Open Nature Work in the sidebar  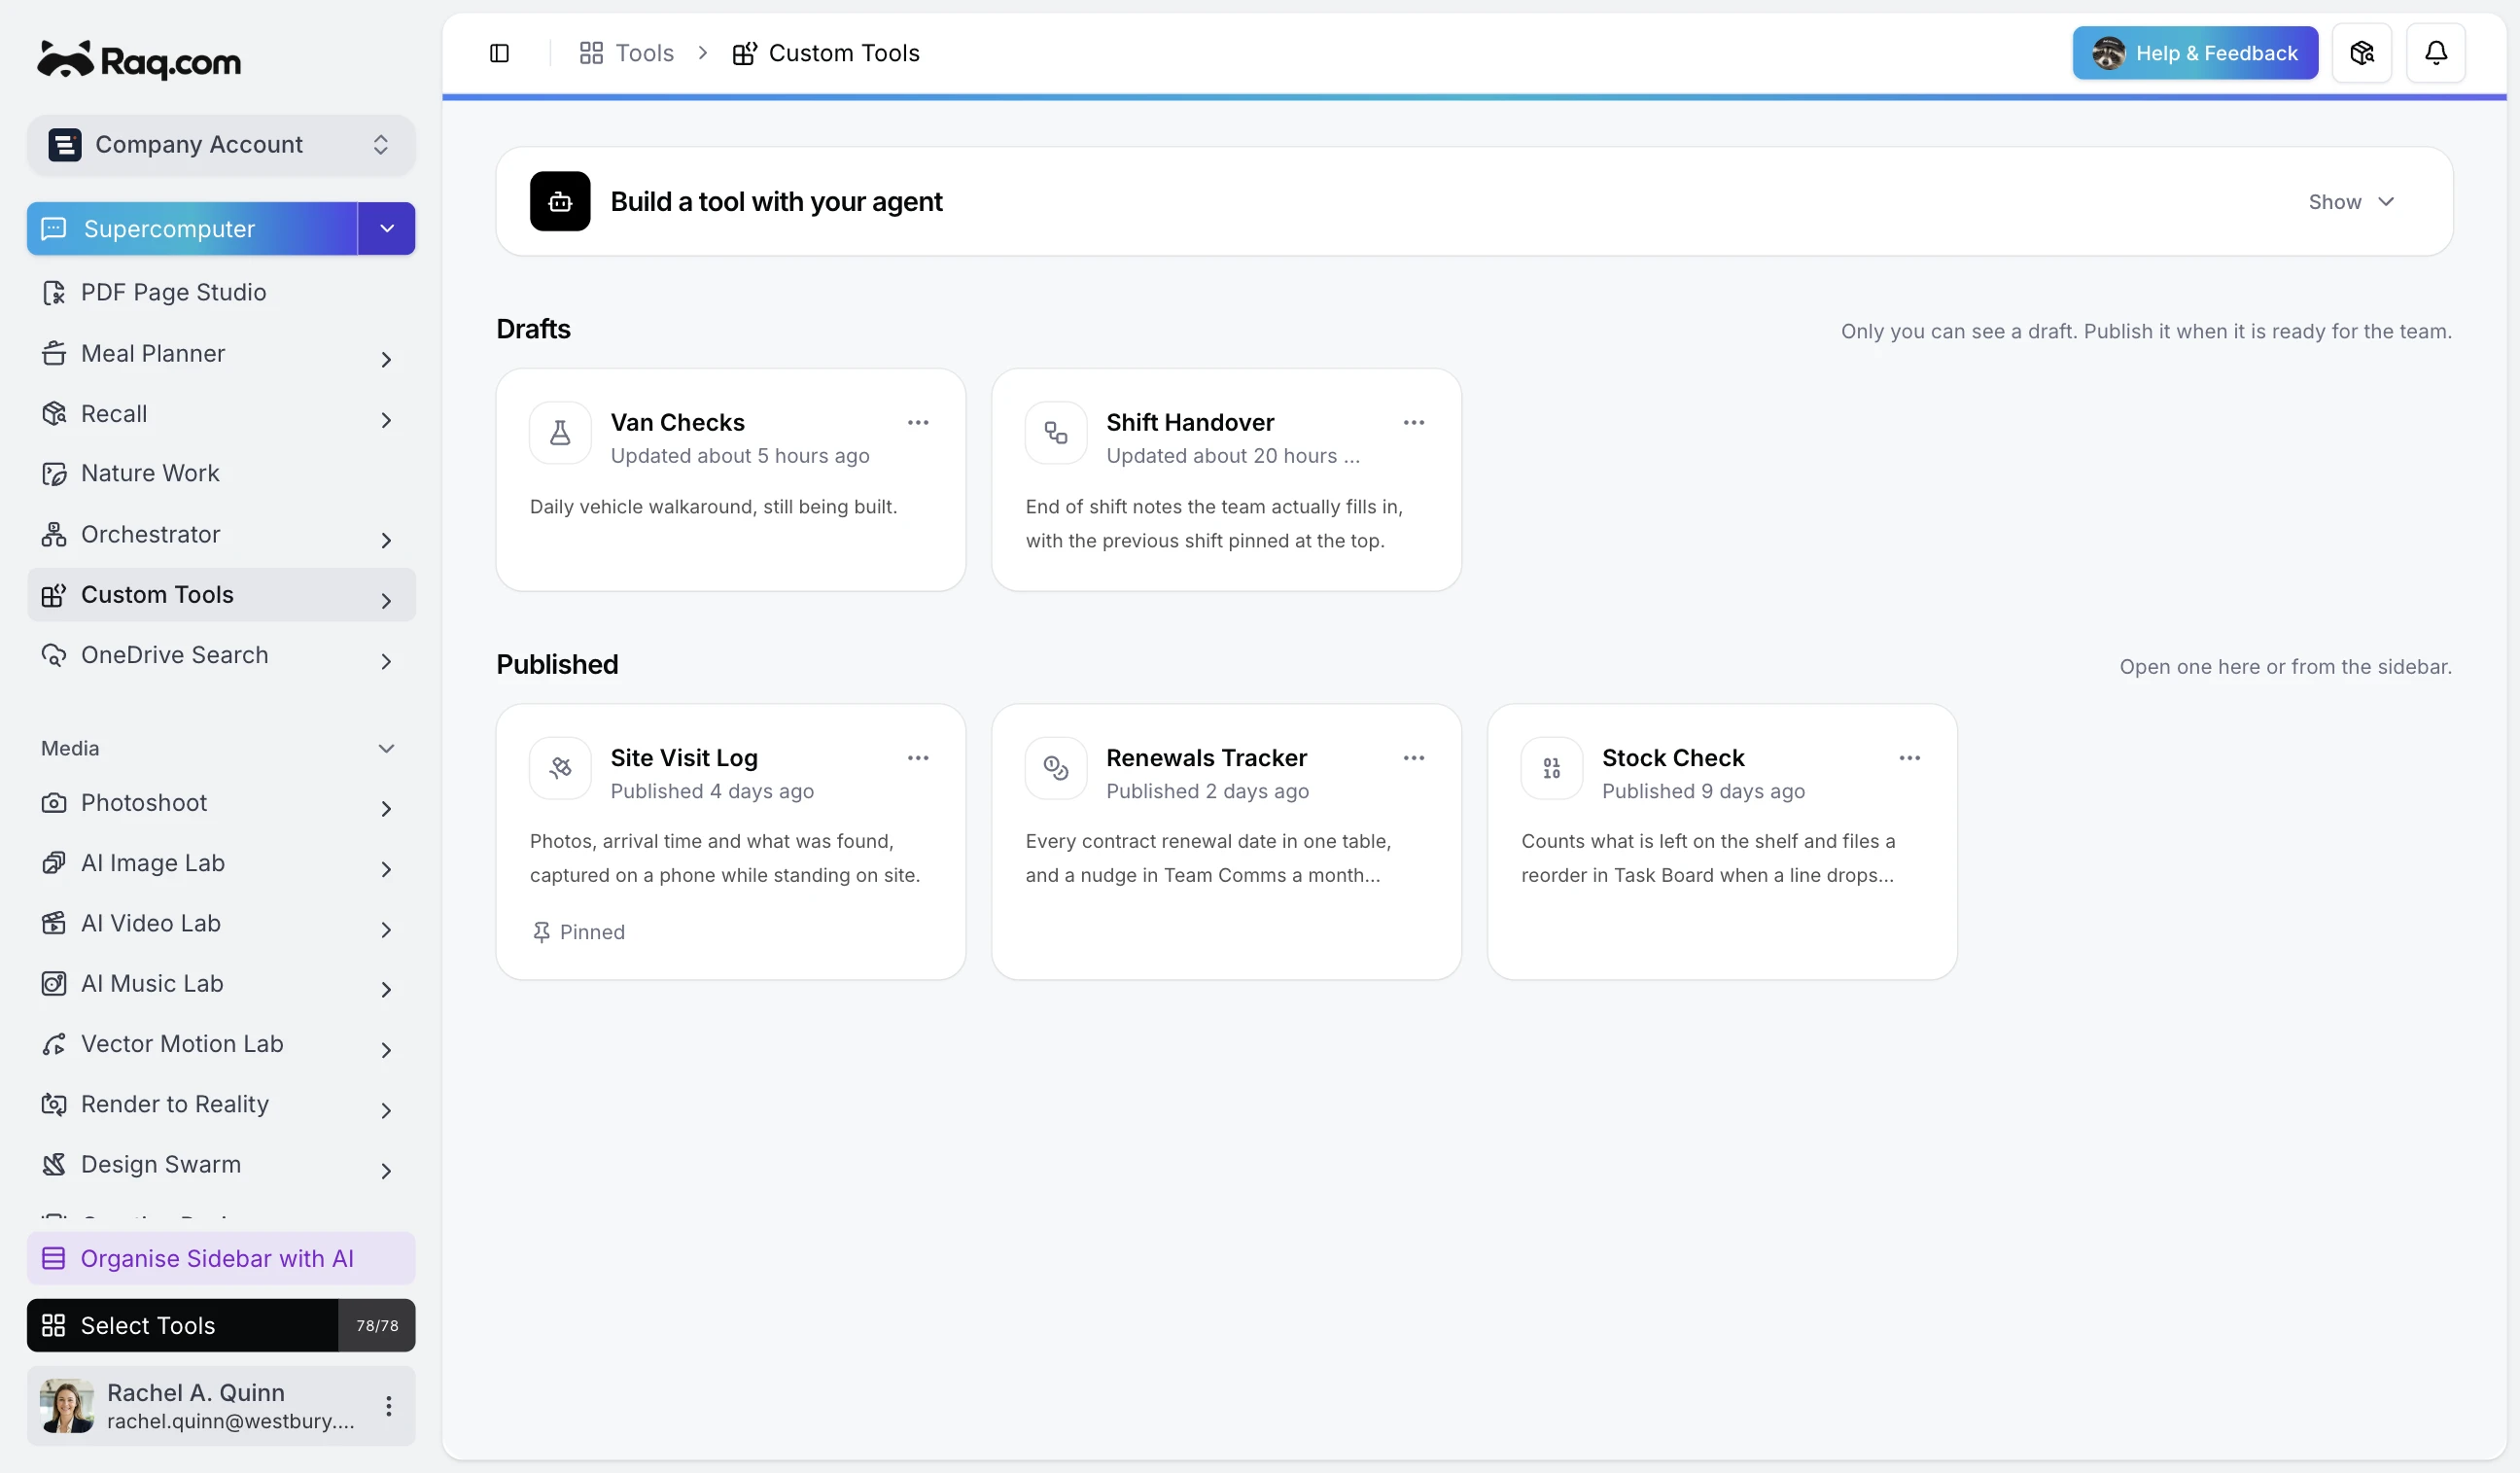click(x=221, y=474)
